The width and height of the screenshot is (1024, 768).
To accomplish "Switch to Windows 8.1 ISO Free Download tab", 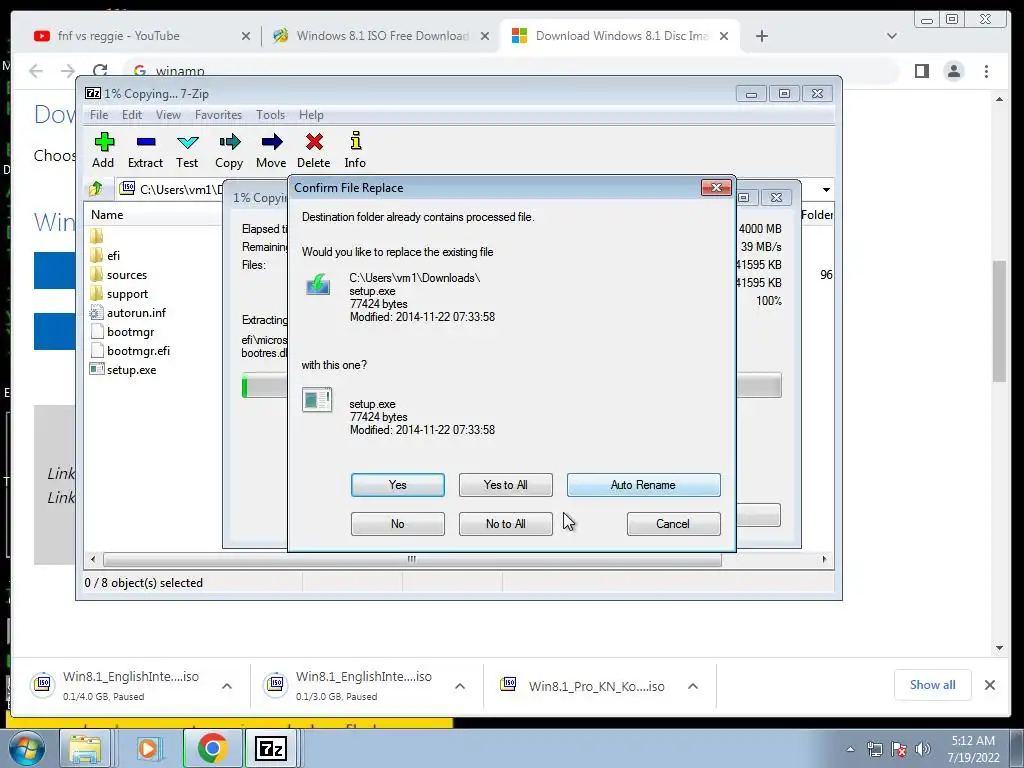I will 383,36.
